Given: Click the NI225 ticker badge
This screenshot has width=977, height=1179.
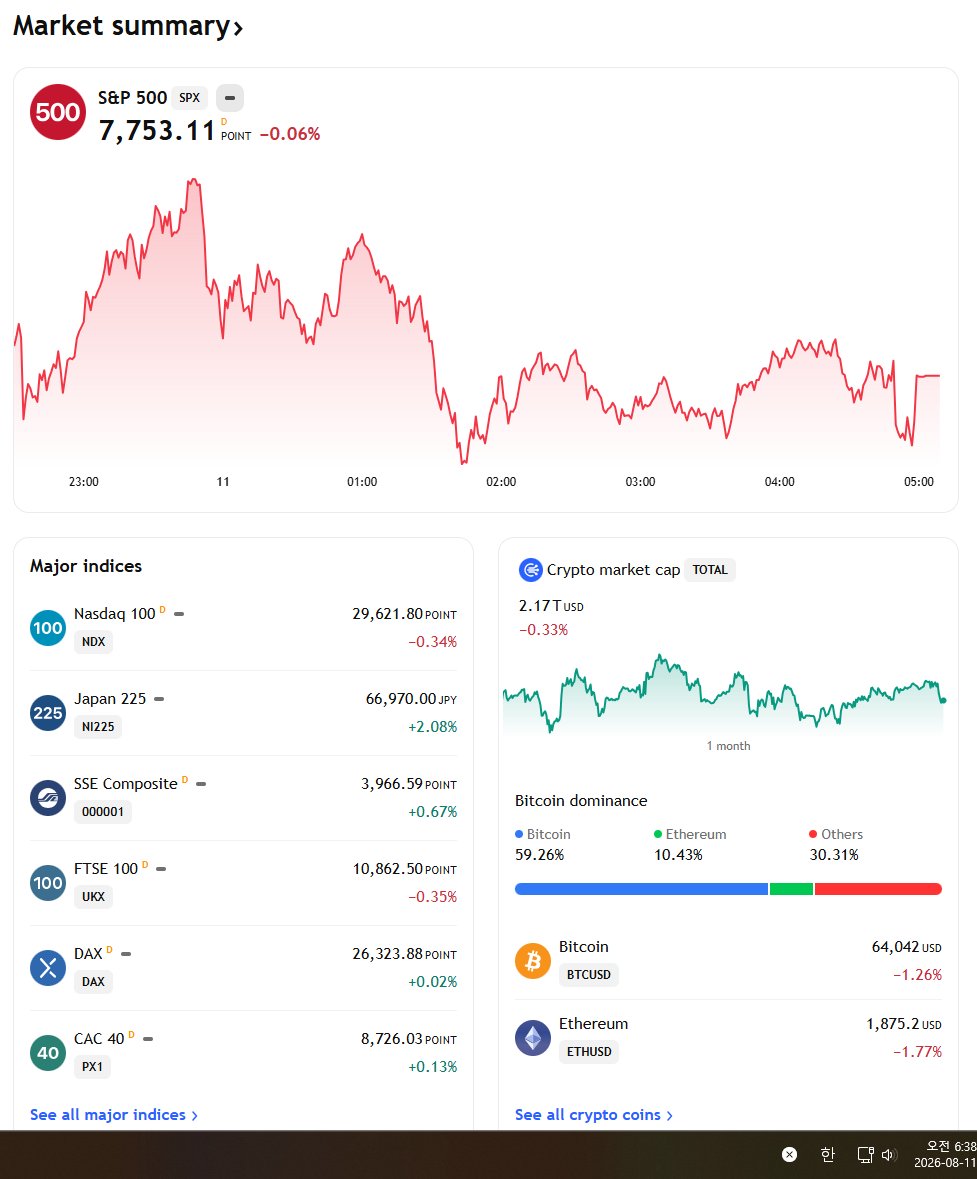Looking at the screenshot, I should tap(98, 726).
